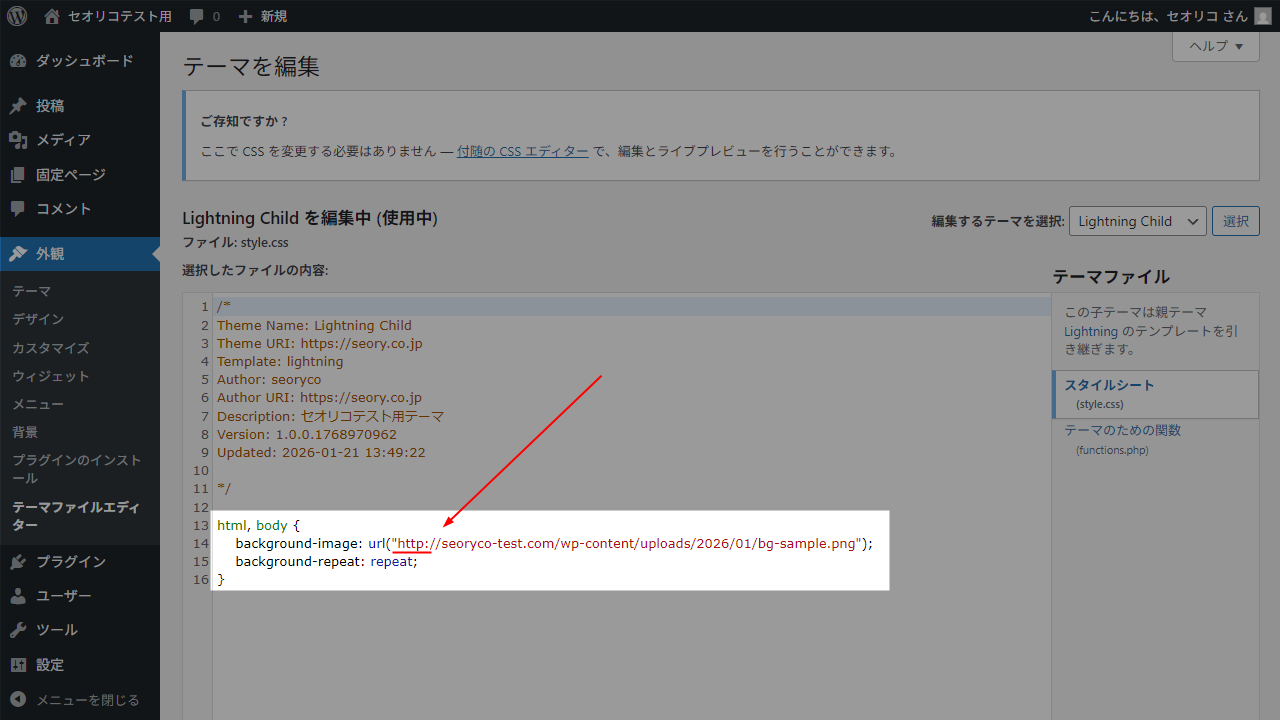Click the 新規 plus icon
The image size is (1280, 720).
[247, 16]
